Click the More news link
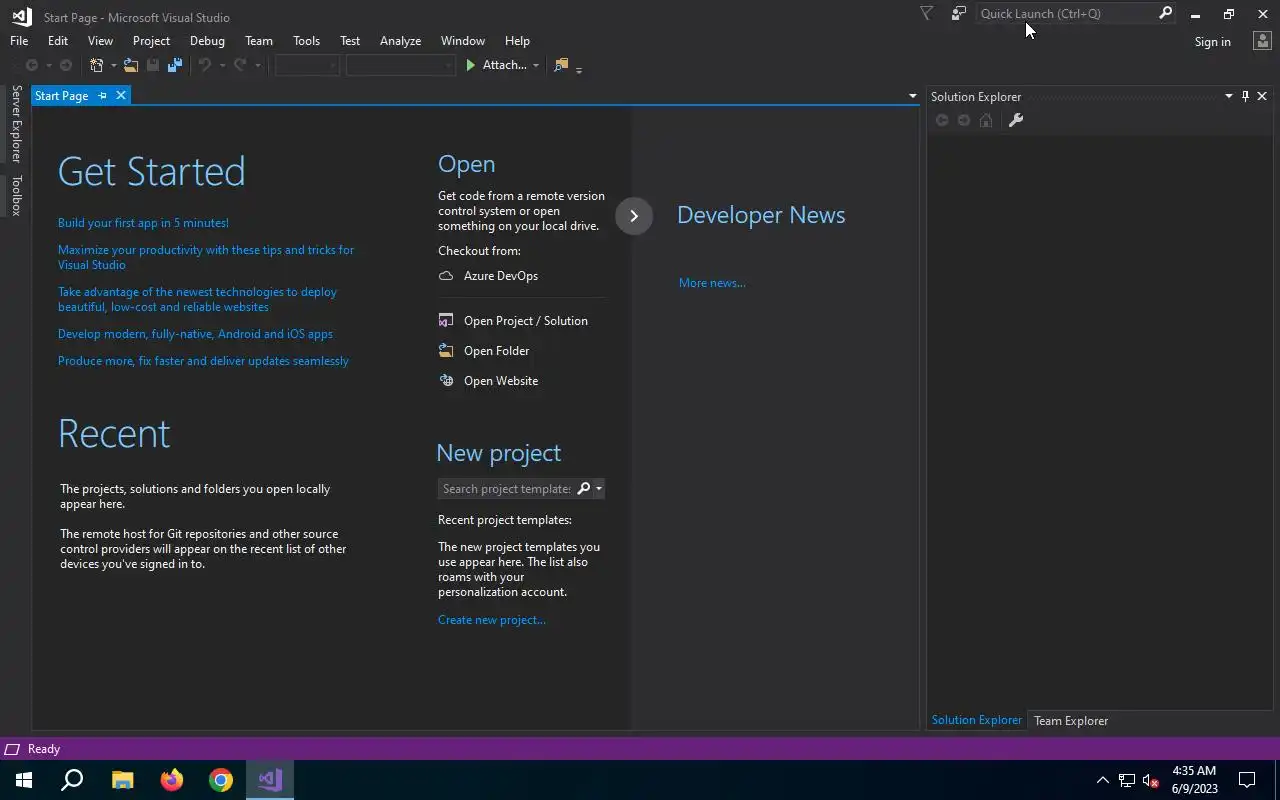This screenshot has height=800, width=1280. point(712,283)
